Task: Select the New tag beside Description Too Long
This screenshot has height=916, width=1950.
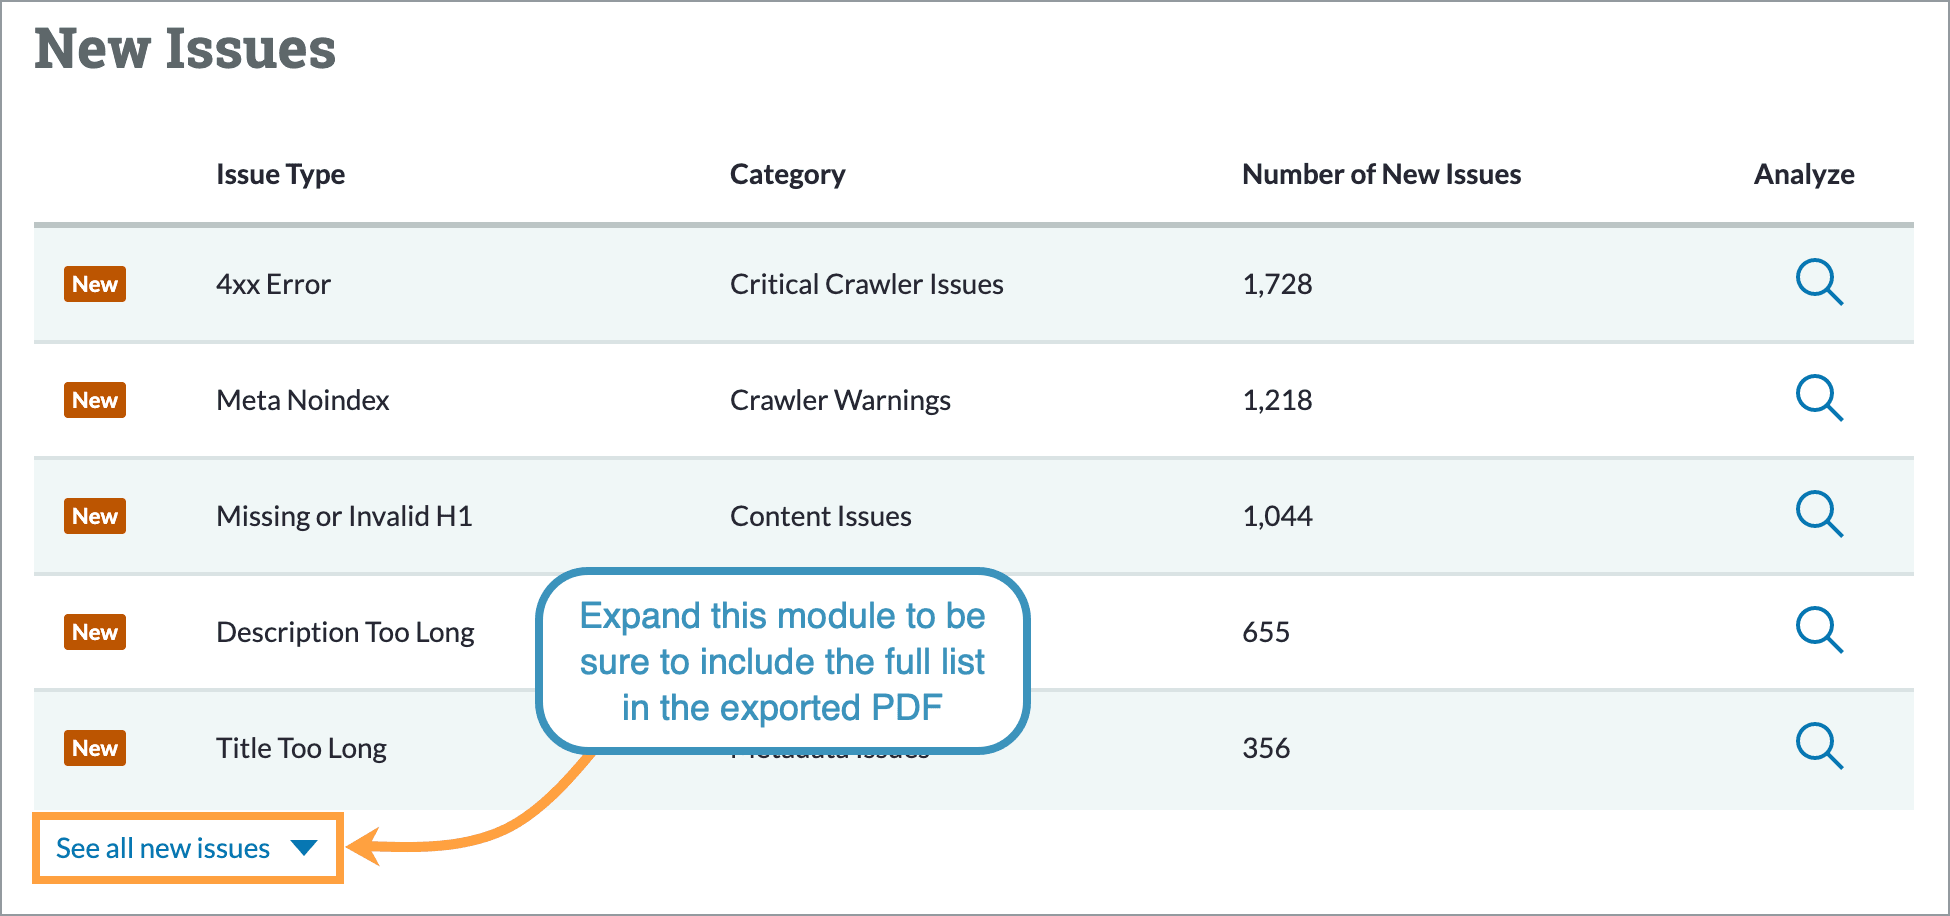Action: point(95,631)
